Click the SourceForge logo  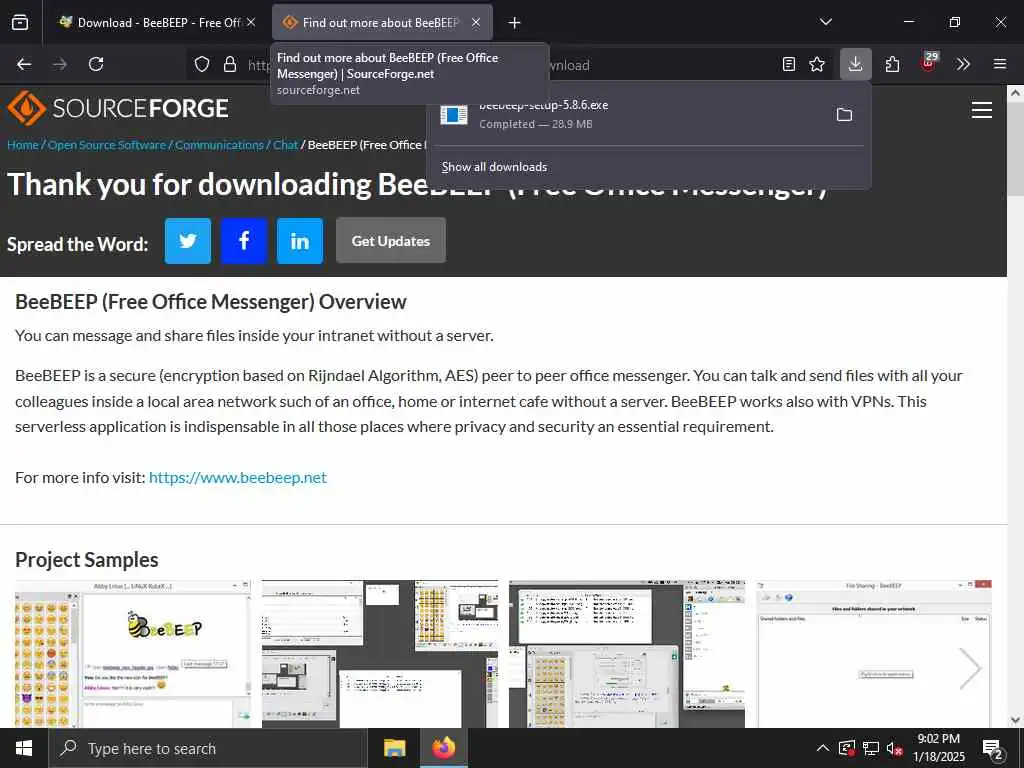pos(118,108)
